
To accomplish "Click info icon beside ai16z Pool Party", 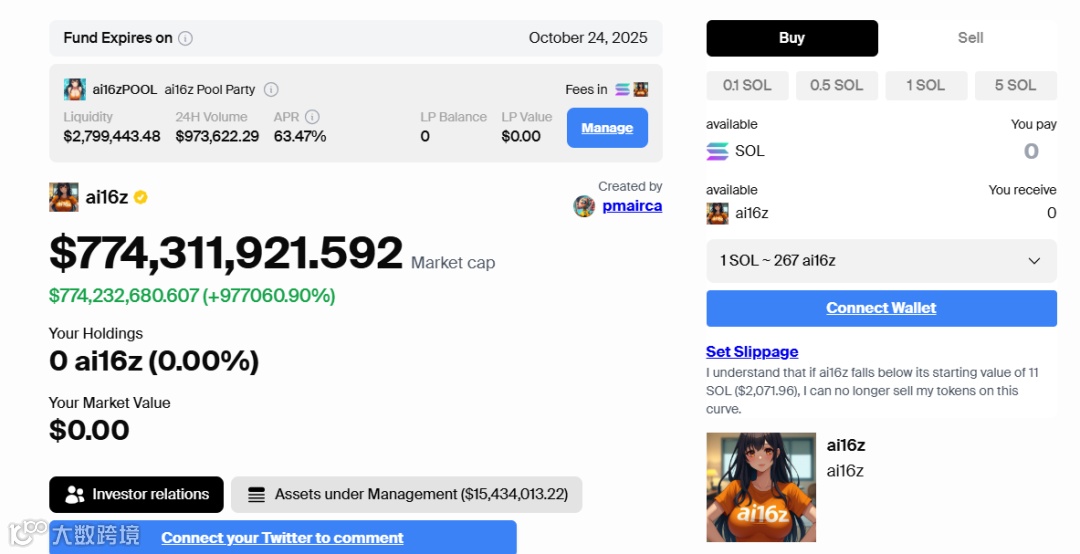I will pos(271,90).
